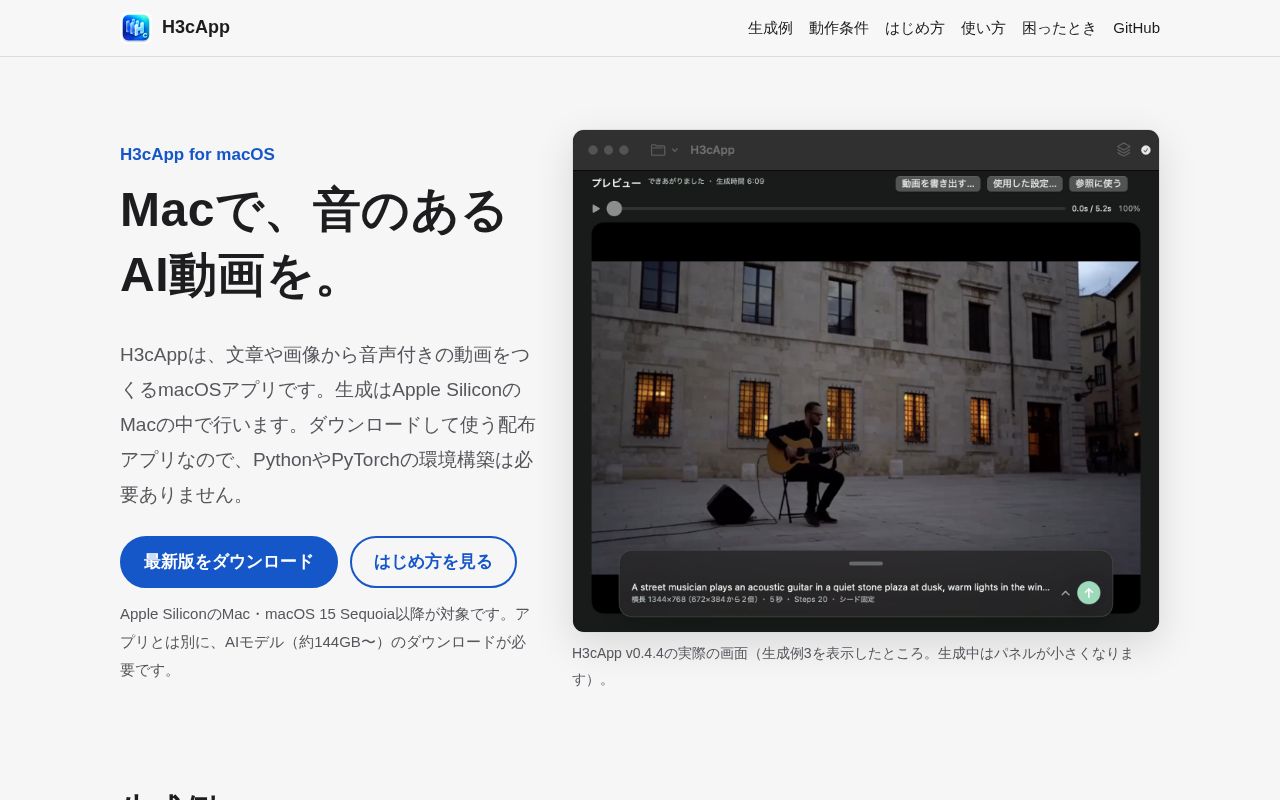Screen dimensions: 1280x800
Task: Click the はじめ方を見る button
Action: tap(433, 562)
